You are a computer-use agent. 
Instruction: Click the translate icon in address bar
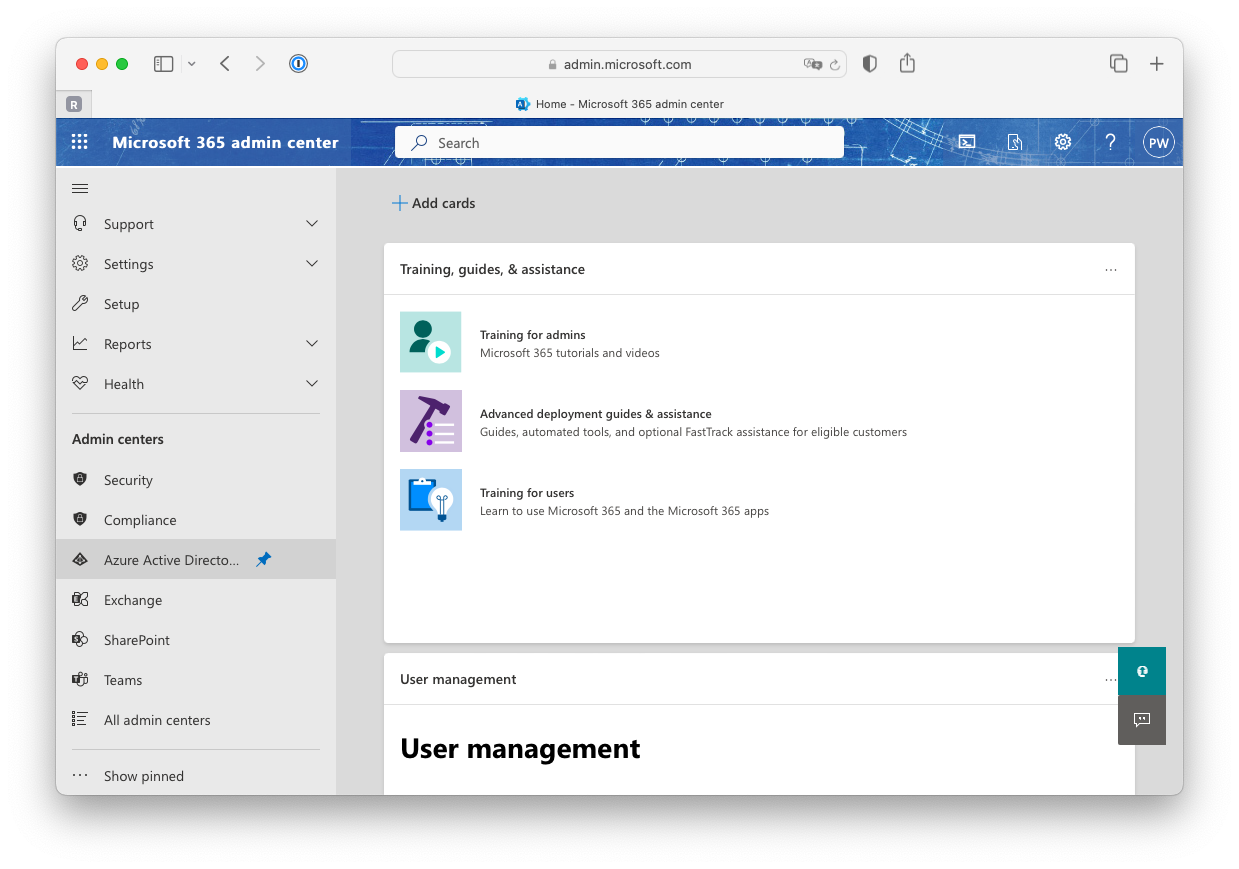pos(812,64)
